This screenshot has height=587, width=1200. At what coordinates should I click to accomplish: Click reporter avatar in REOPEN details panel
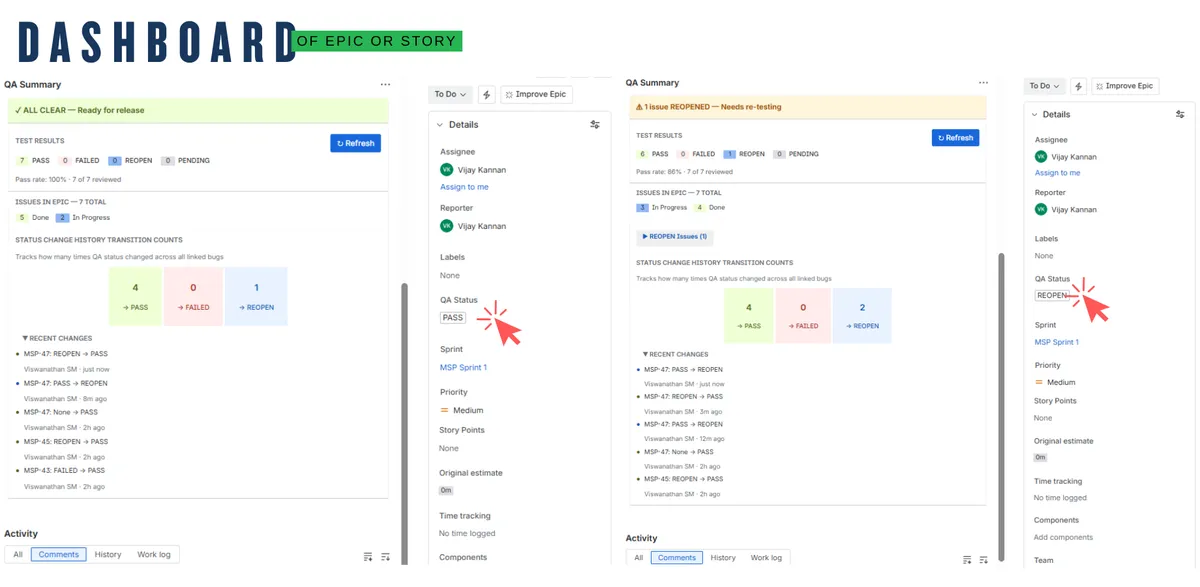[x=1041, y=209]
